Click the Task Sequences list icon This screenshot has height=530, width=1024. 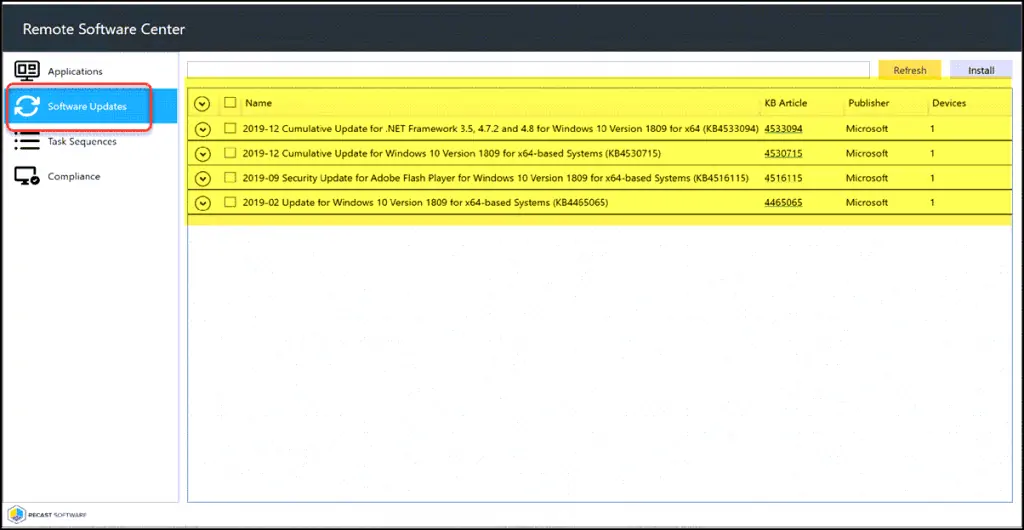point(27,141)
